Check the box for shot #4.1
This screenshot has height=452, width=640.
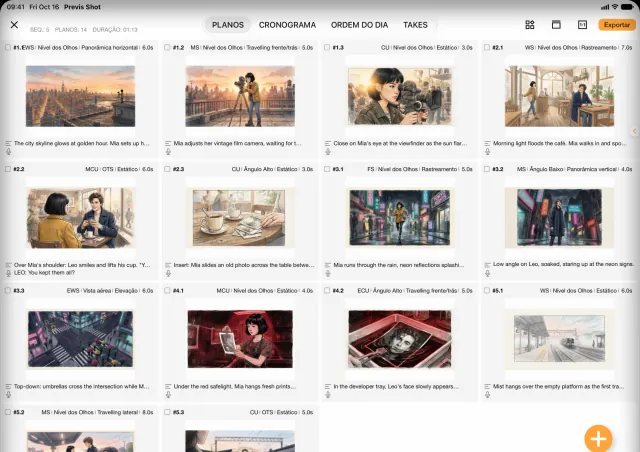167,291
